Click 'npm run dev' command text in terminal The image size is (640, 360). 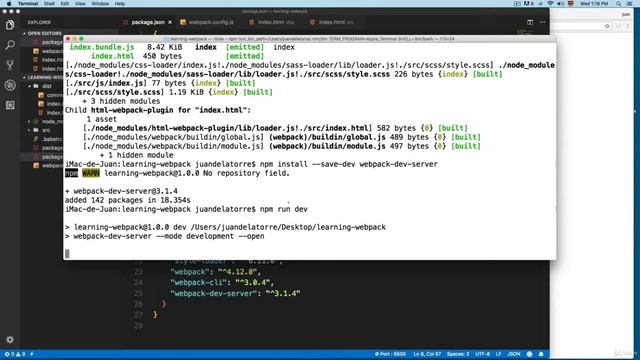pos(284,209)
